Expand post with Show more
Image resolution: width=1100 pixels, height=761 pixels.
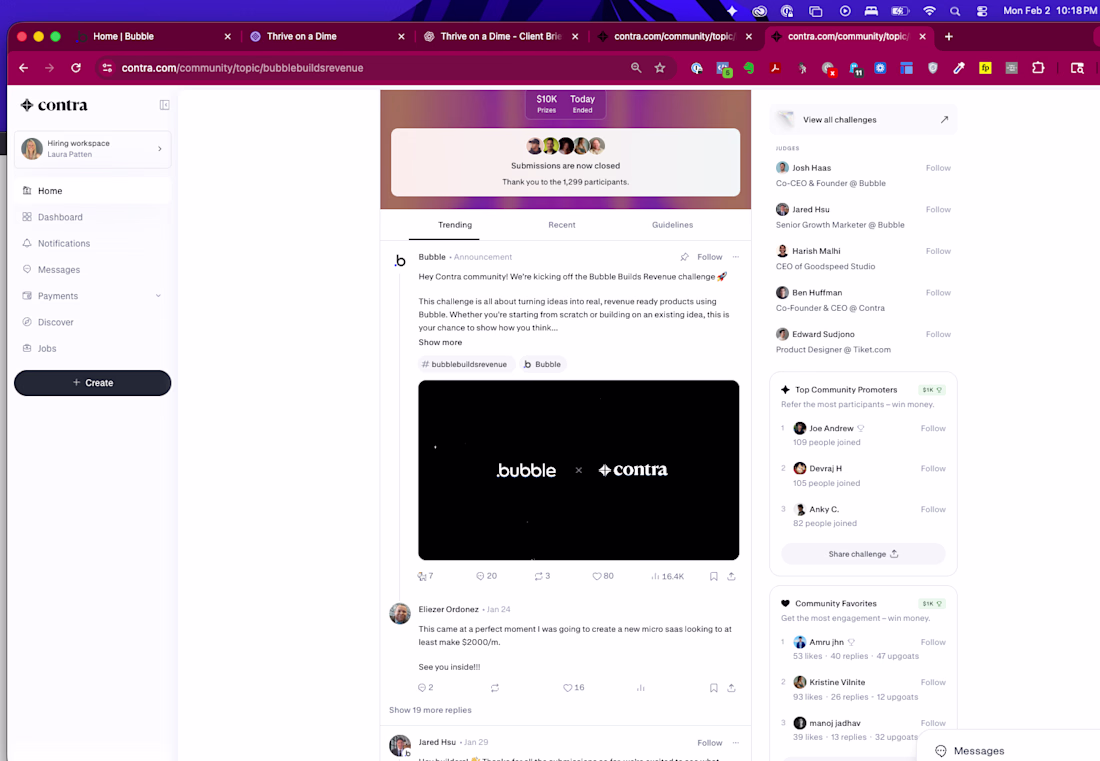coord(440,343)
